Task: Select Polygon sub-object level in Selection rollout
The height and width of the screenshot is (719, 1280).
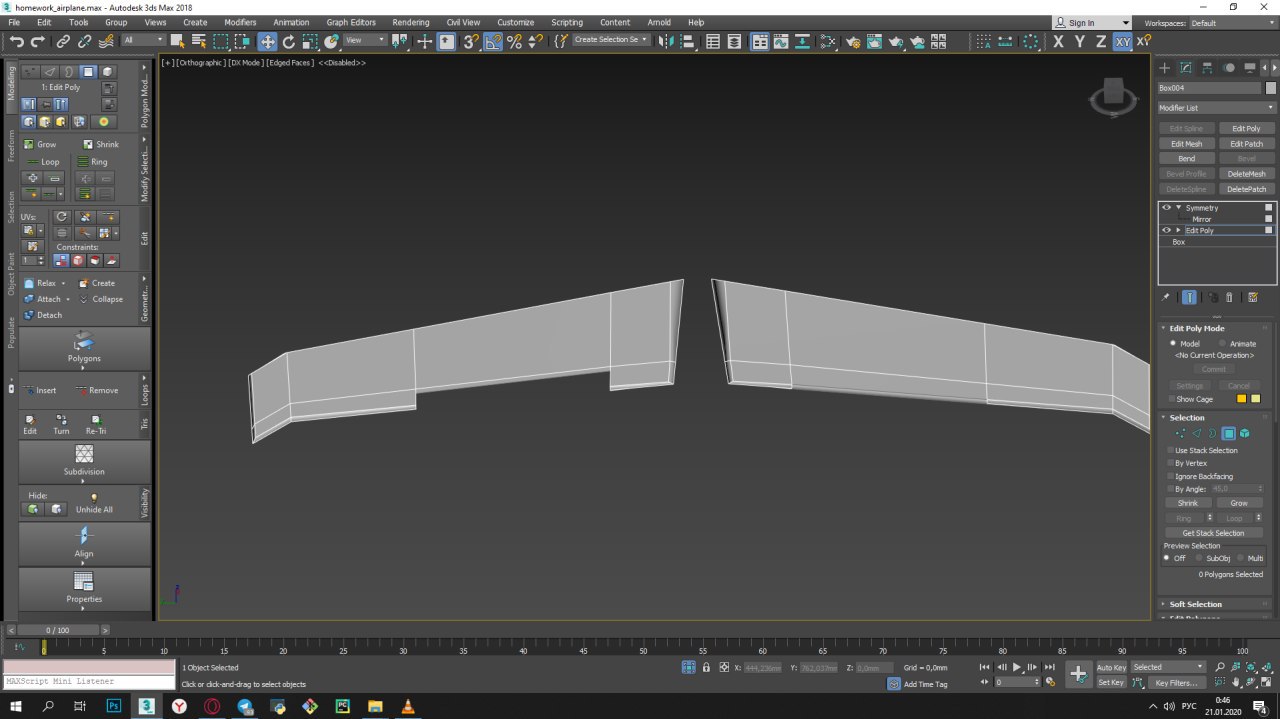Action: click(x=1229, y=433)
